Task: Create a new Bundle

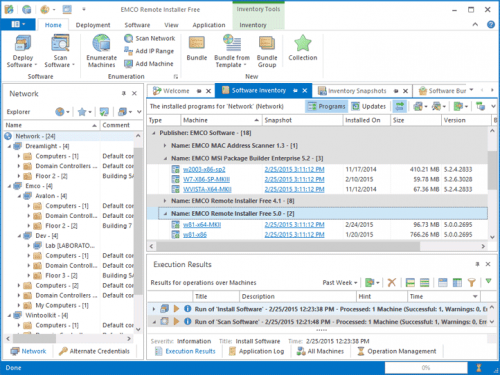Action: click(x=197, y=48)
